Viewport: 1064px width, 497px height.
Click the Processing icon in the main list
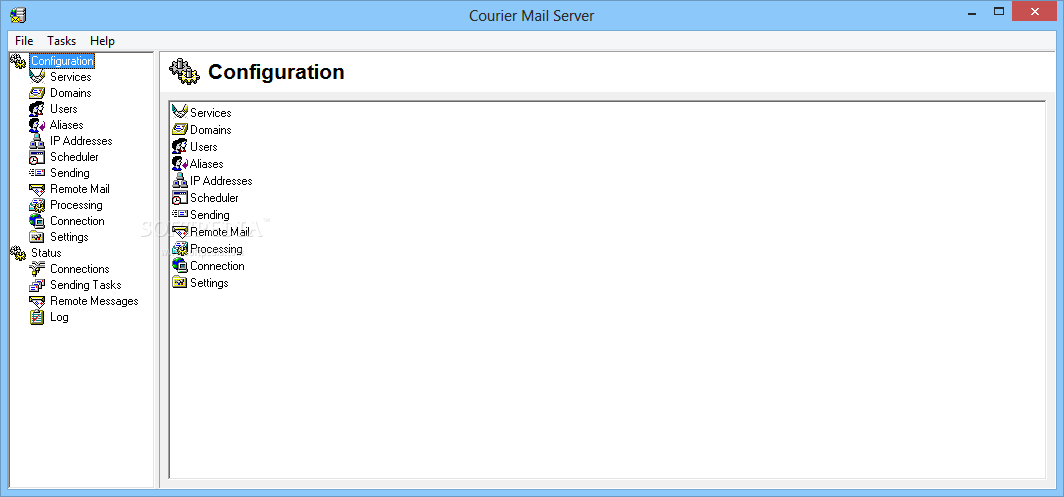tap(180, 248)
